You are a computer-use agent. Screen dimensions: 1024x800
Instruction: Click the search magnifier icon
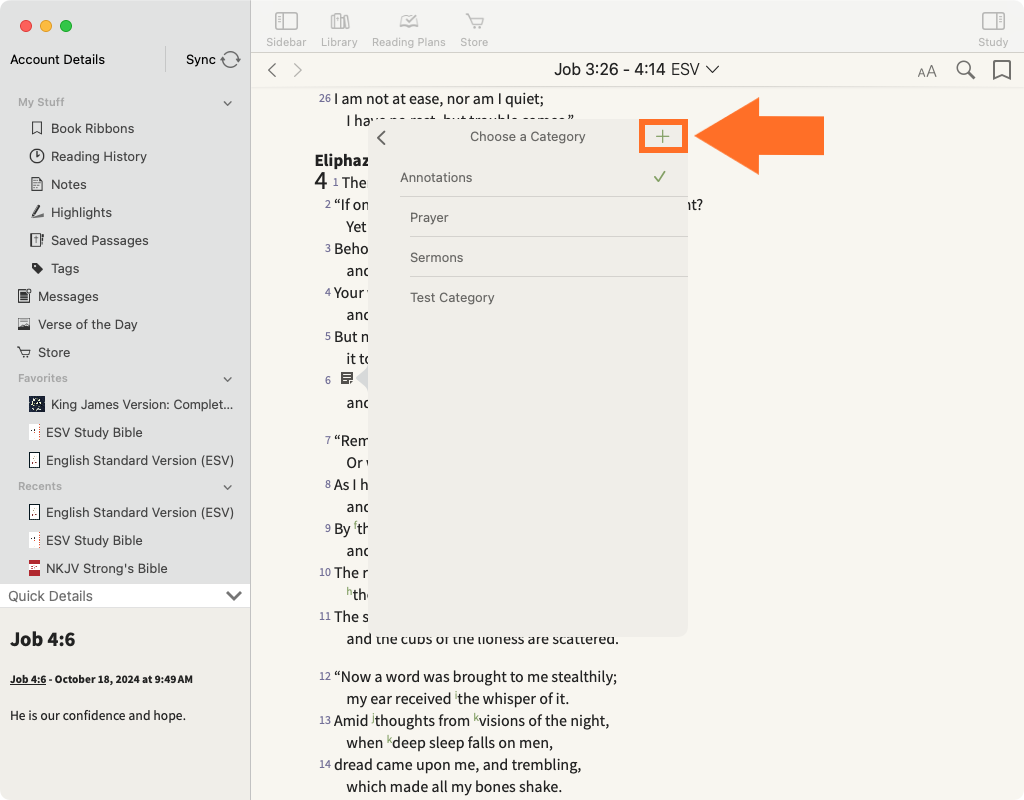tap(965, 70)
